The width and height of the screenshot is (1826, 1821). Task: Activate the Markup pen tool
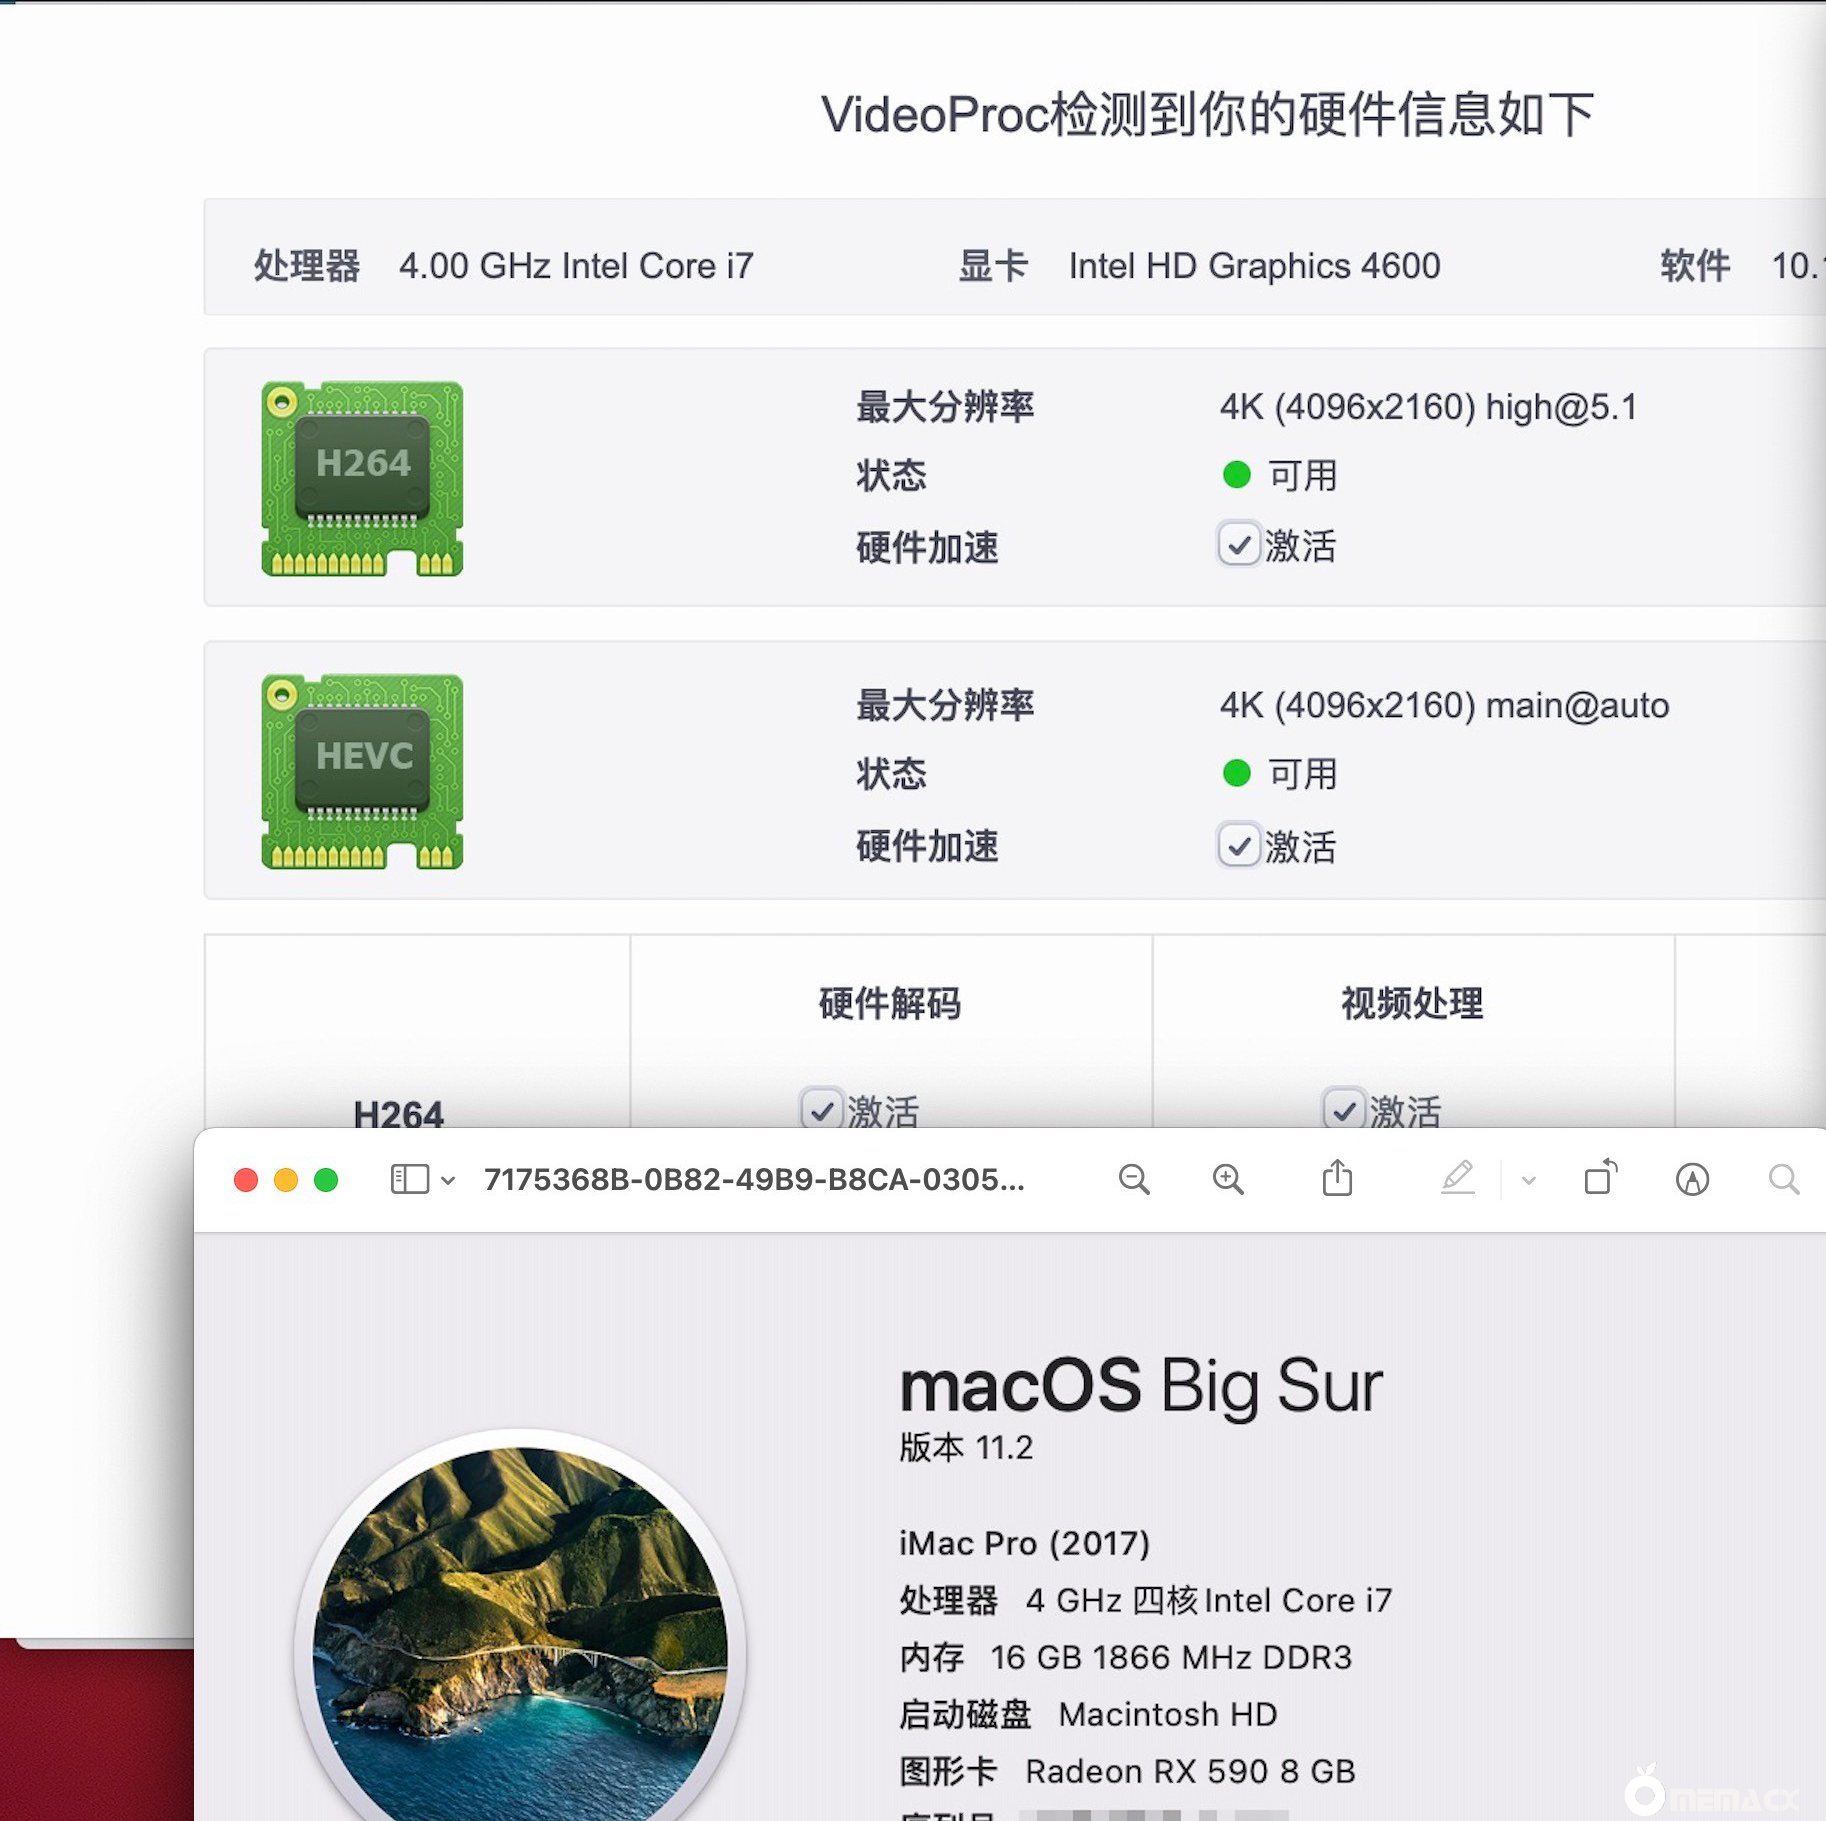click(1457, 1178)
